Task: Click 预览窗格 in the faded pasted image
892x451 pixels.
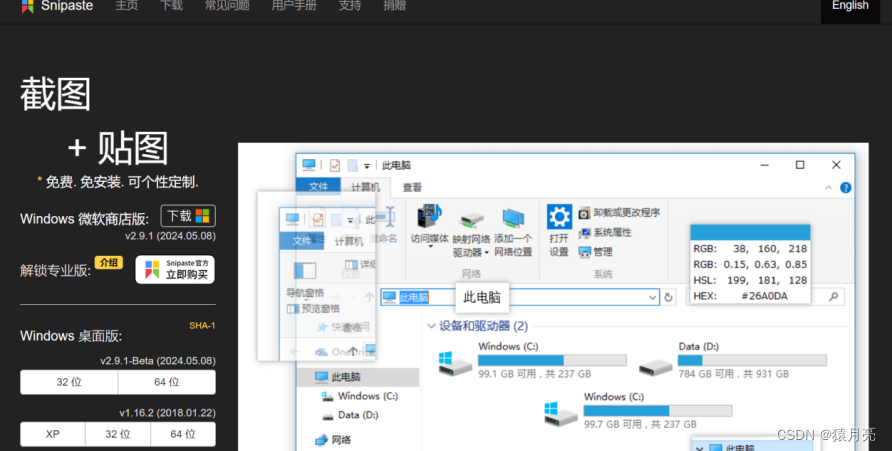Action: click(321, 309)
